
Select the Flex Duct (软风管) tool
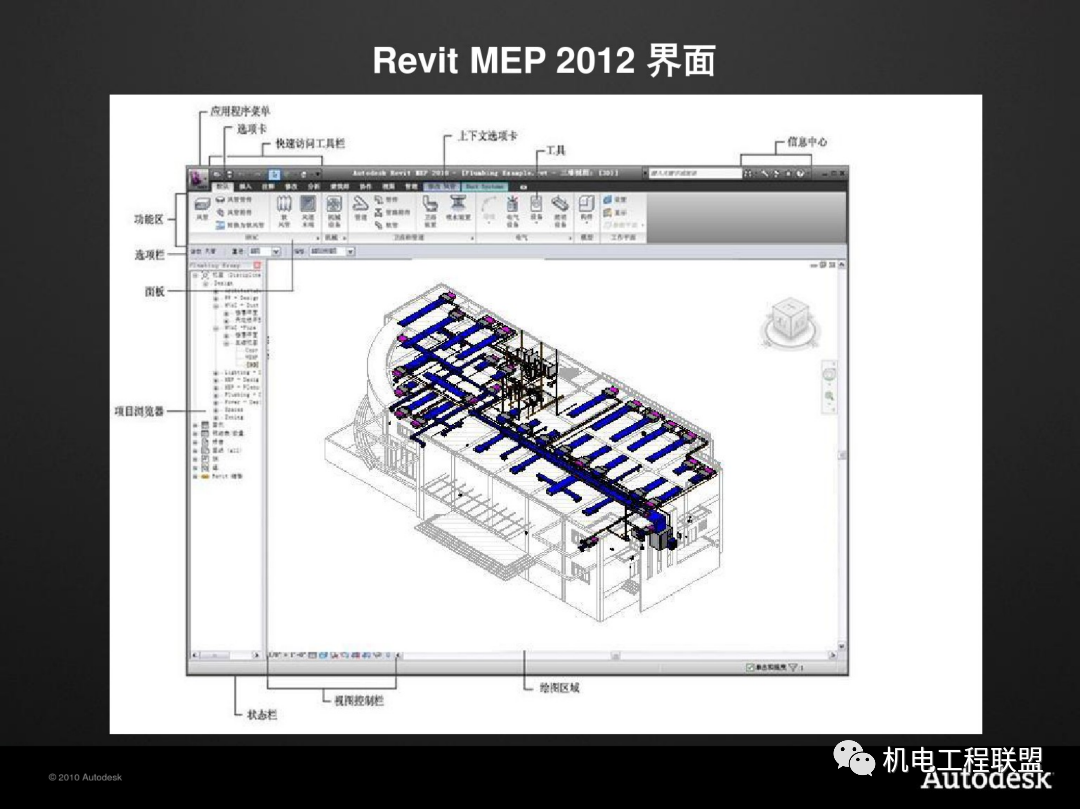pyautogui.click(x=284, y=211)
